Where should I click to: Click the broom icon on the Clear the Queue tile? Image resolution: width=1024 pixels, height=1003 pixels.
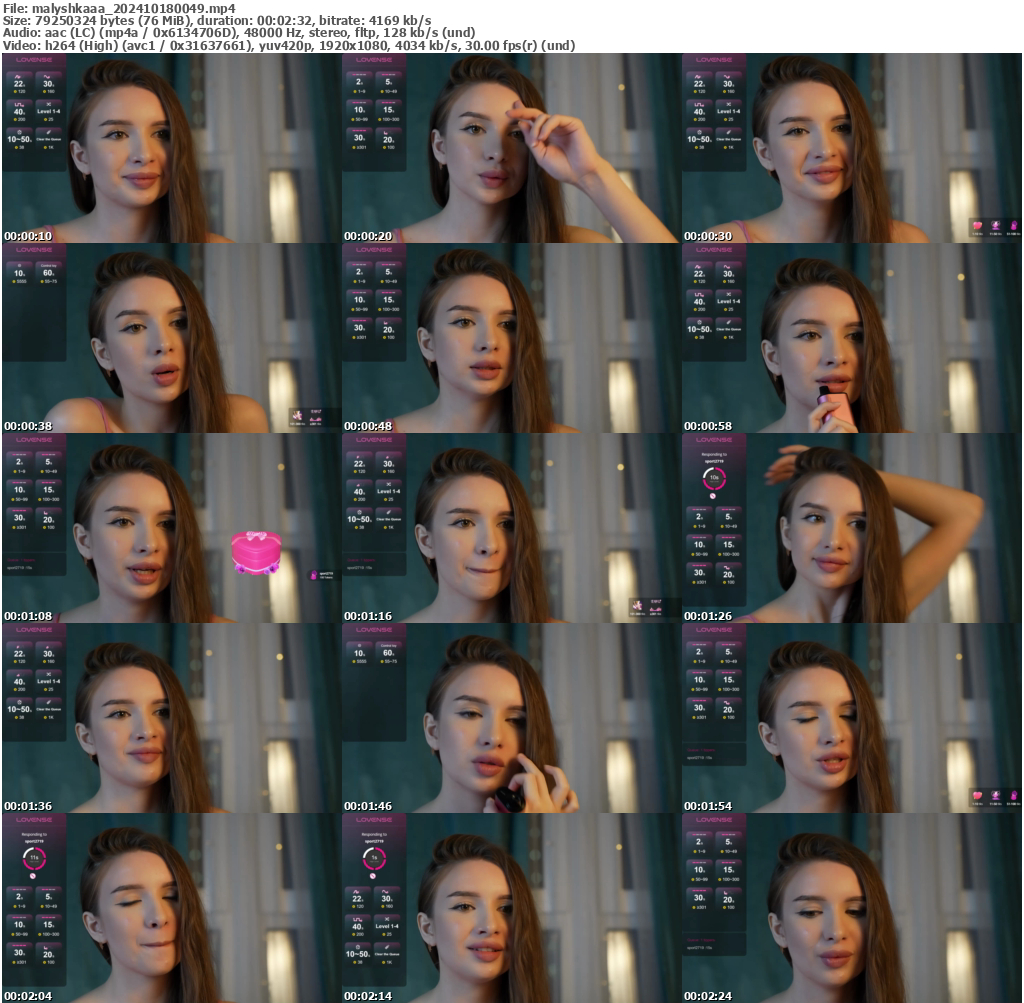point(48,132)
